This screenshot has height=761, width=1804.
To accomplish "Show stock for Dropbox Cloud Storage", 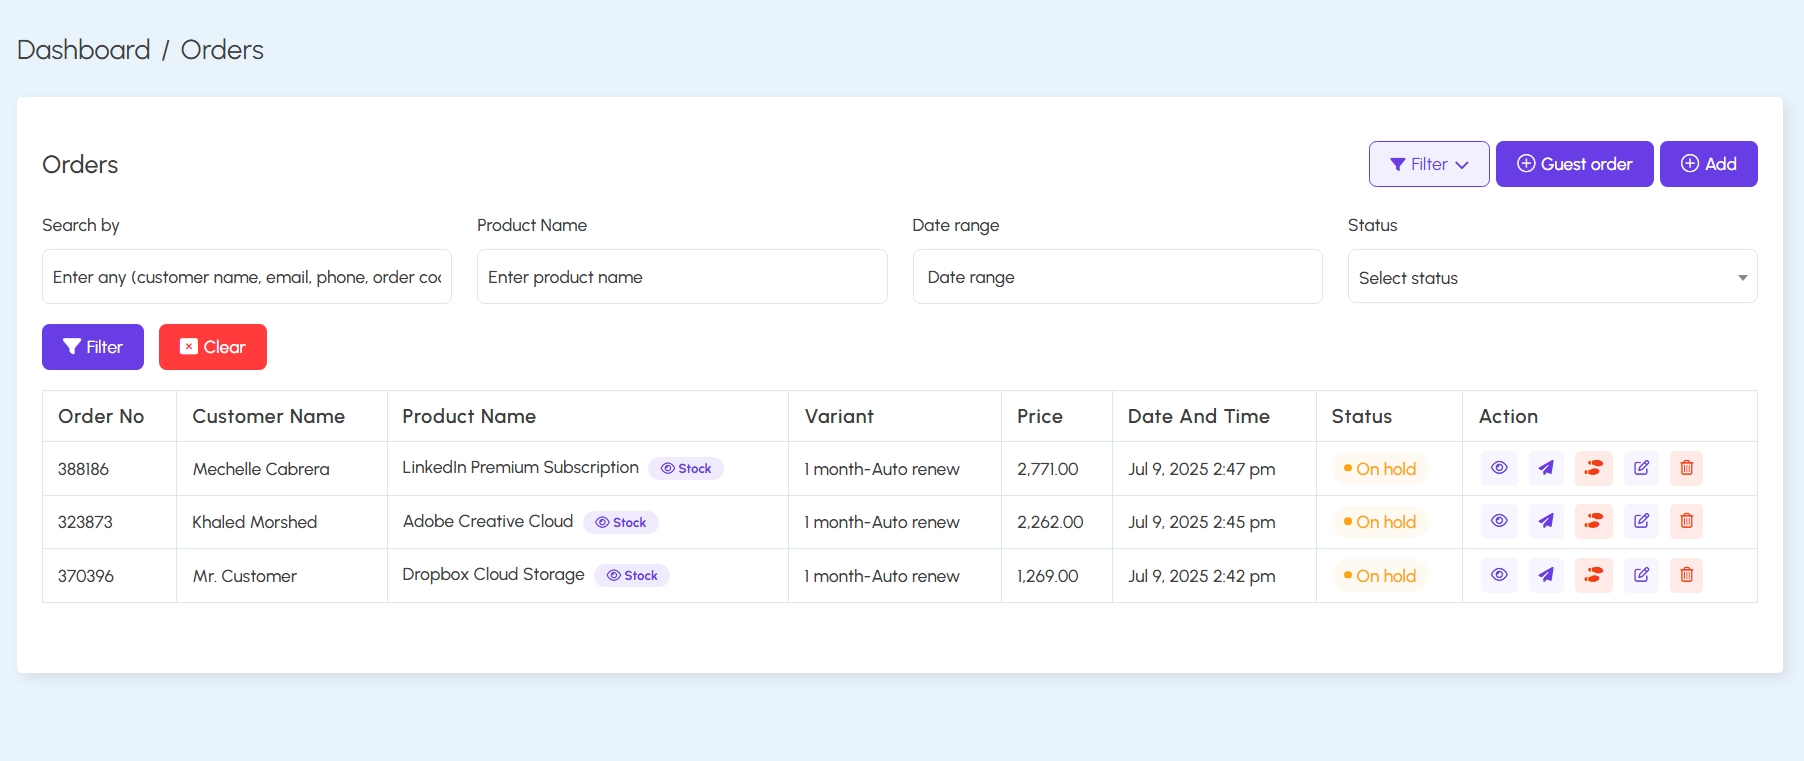I will click(x=632, y=575).
